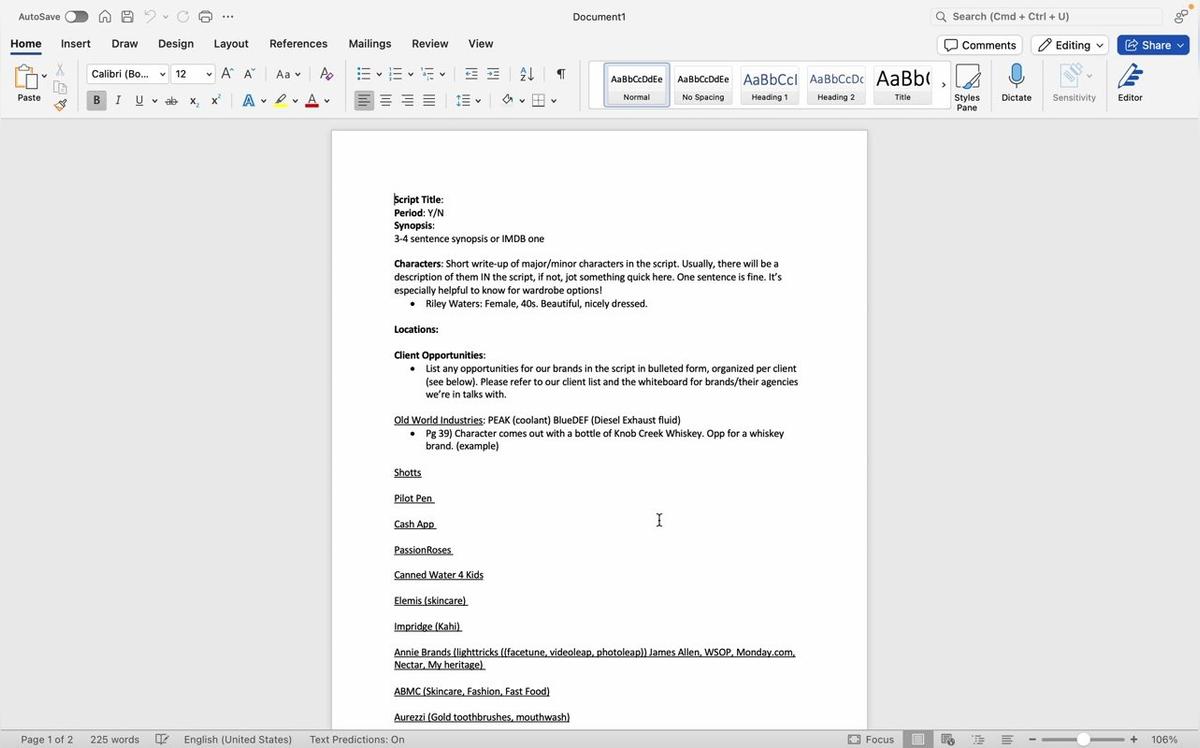Open the Home icon in title bar
The image size is (1200, 748).
point(105,17)
